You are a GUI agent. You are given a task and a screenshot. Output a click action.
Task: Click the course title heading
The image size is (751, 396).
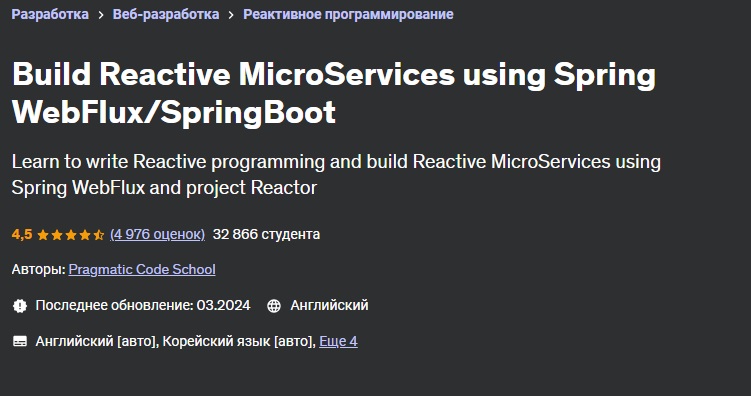point(334,93)
